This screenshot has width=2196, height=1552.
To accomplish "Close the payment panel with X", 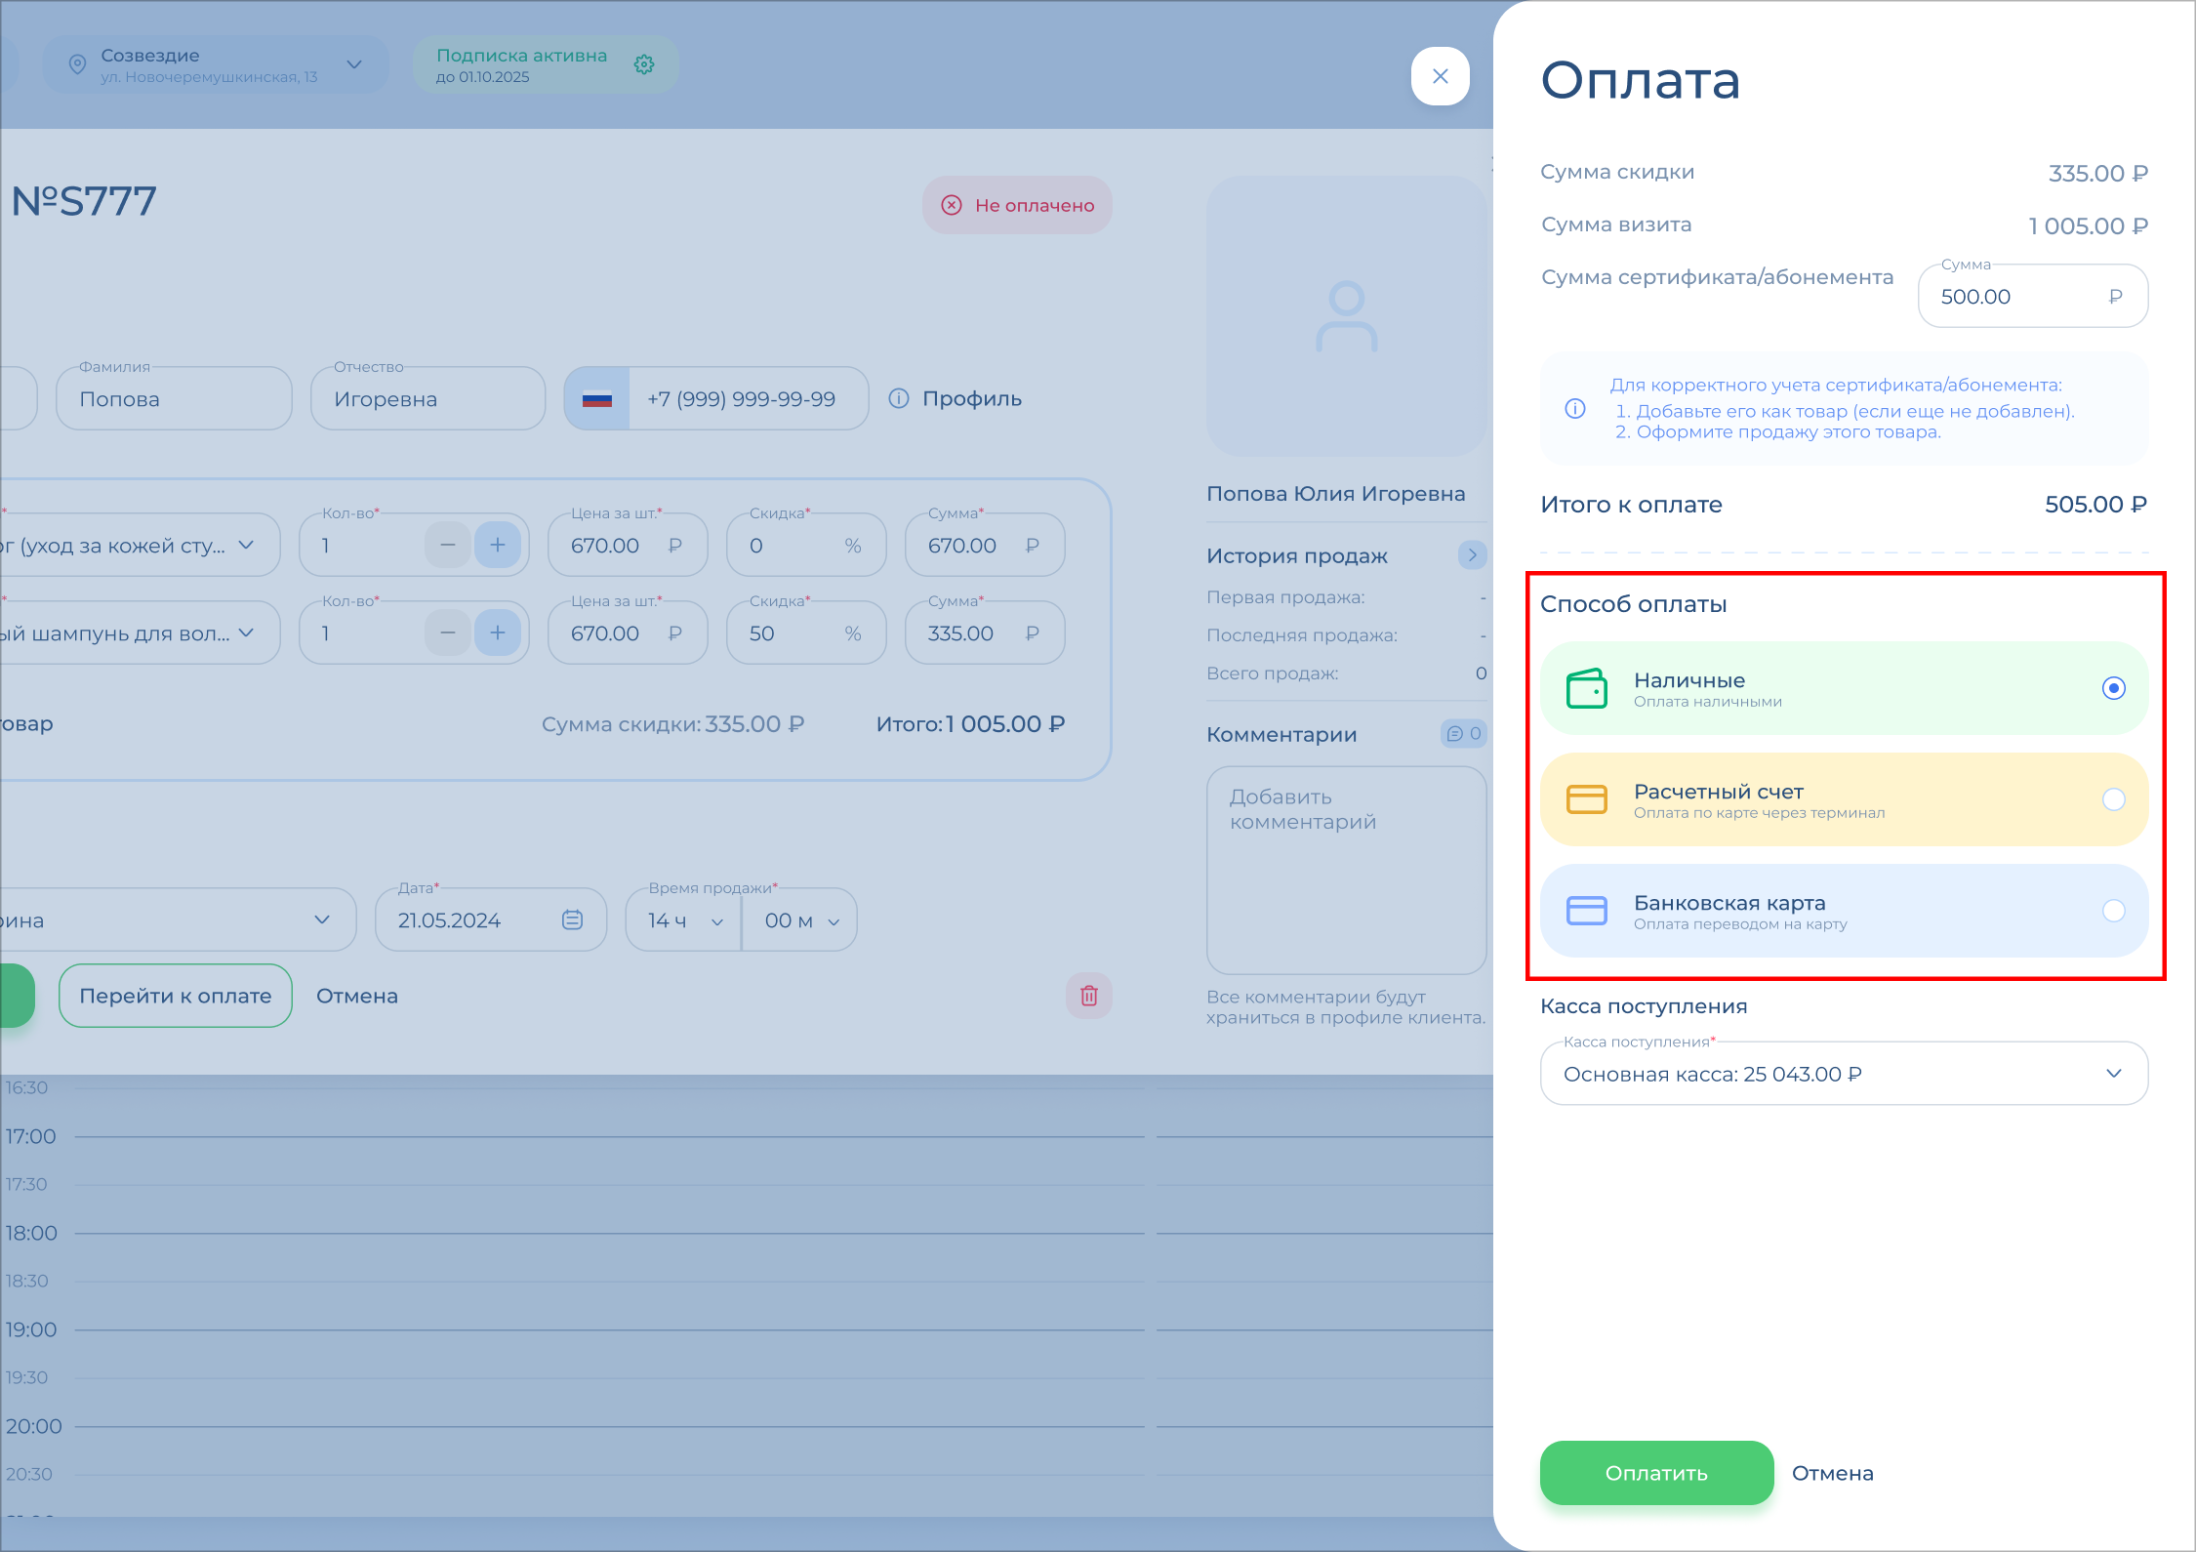I will 1440,76.
